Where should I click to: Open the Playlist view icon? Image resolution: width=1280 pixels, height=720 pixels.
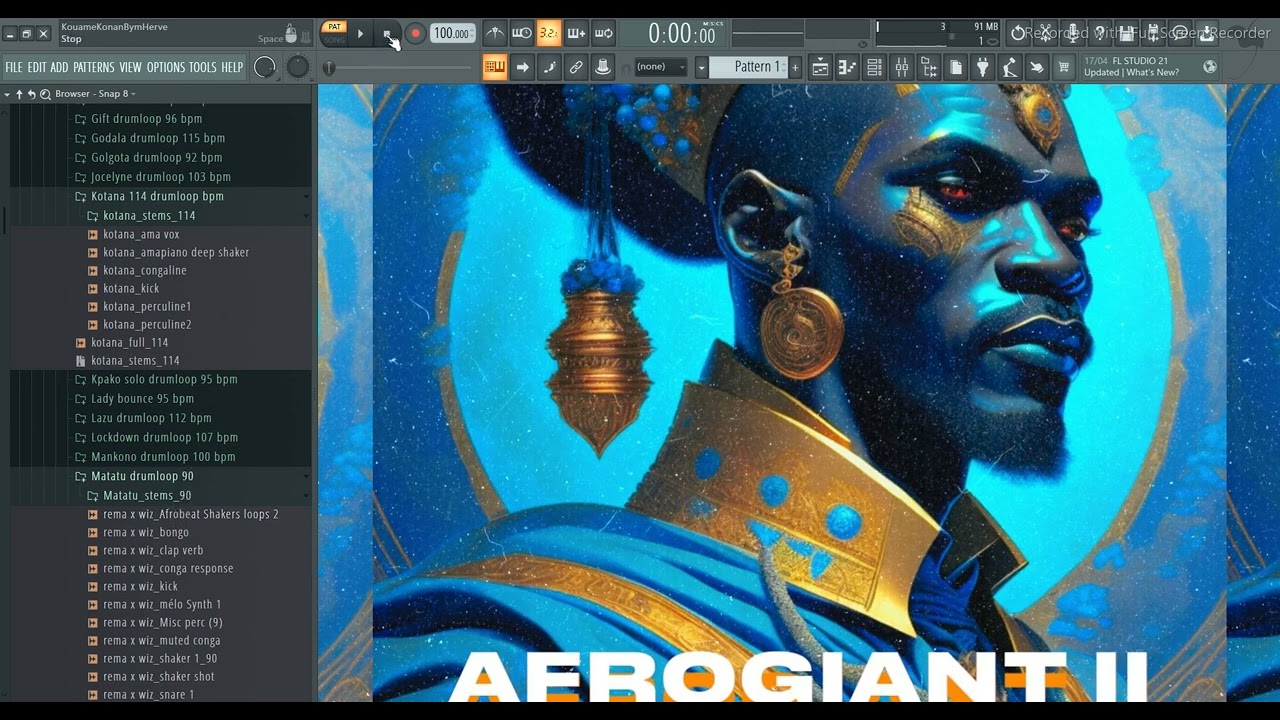[820, 67]
